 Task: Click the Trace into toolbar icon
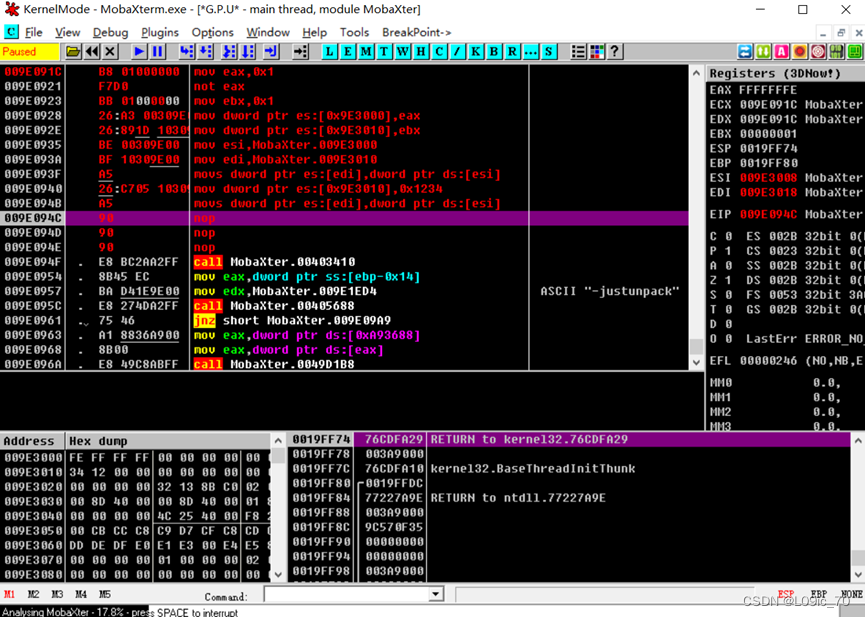229,52
